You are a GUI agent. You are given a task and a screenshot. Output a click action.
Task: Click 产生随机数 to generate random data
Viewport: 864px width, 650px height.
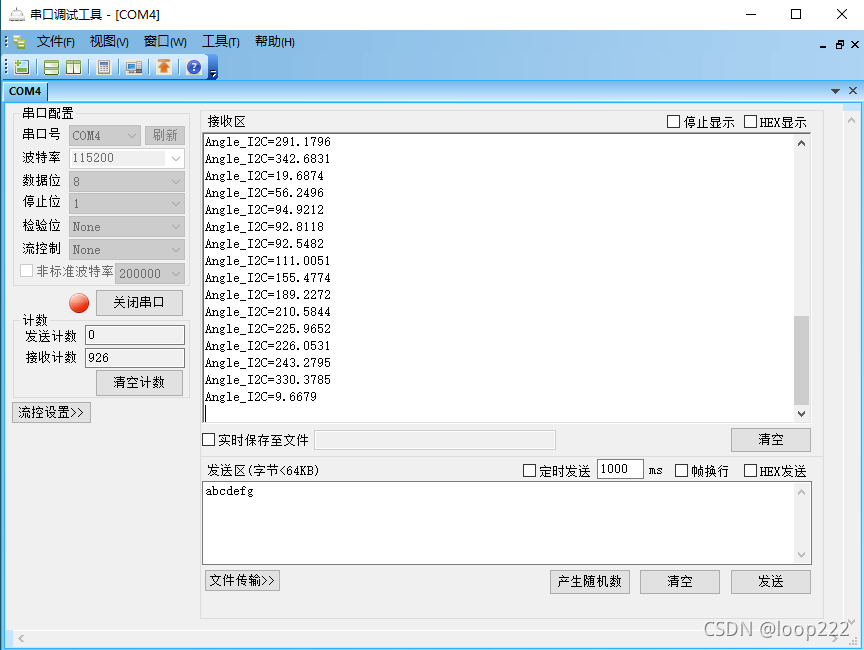click(x=589, y=581)
